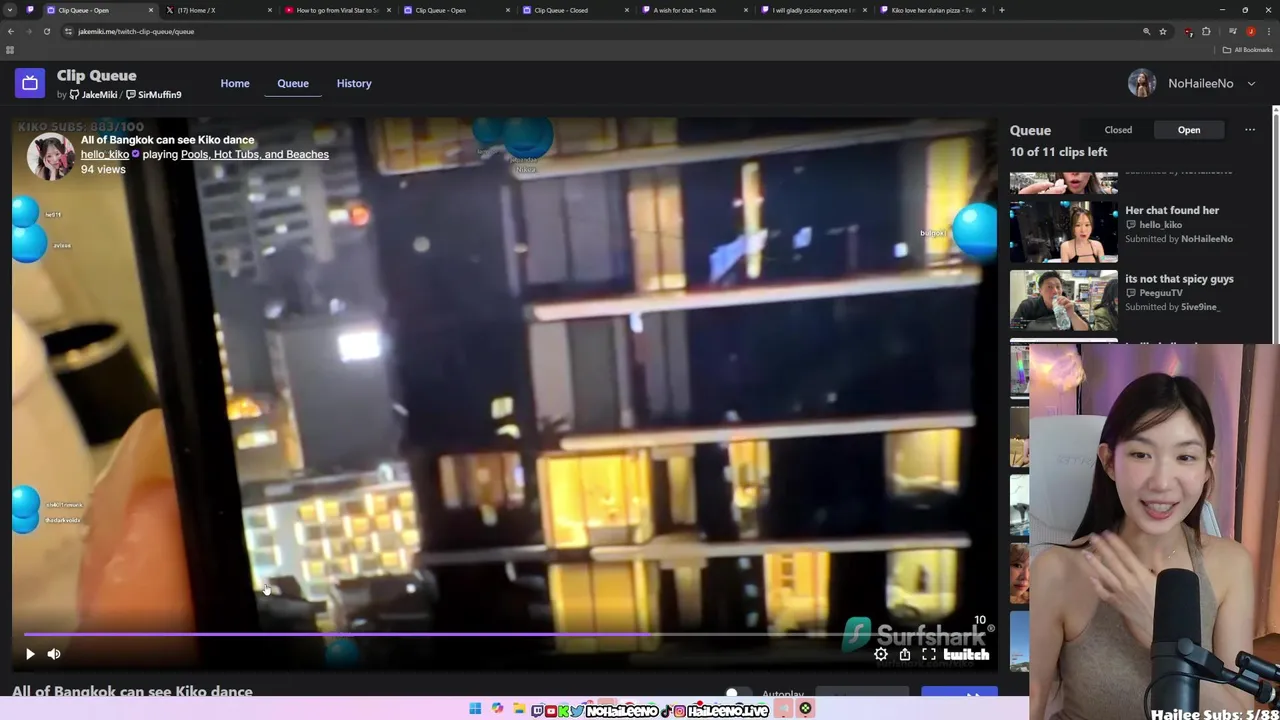Viewport: 1280px width, 720px height.
Task: Enter fullscreen on the clip player
Action: (929, 655)
